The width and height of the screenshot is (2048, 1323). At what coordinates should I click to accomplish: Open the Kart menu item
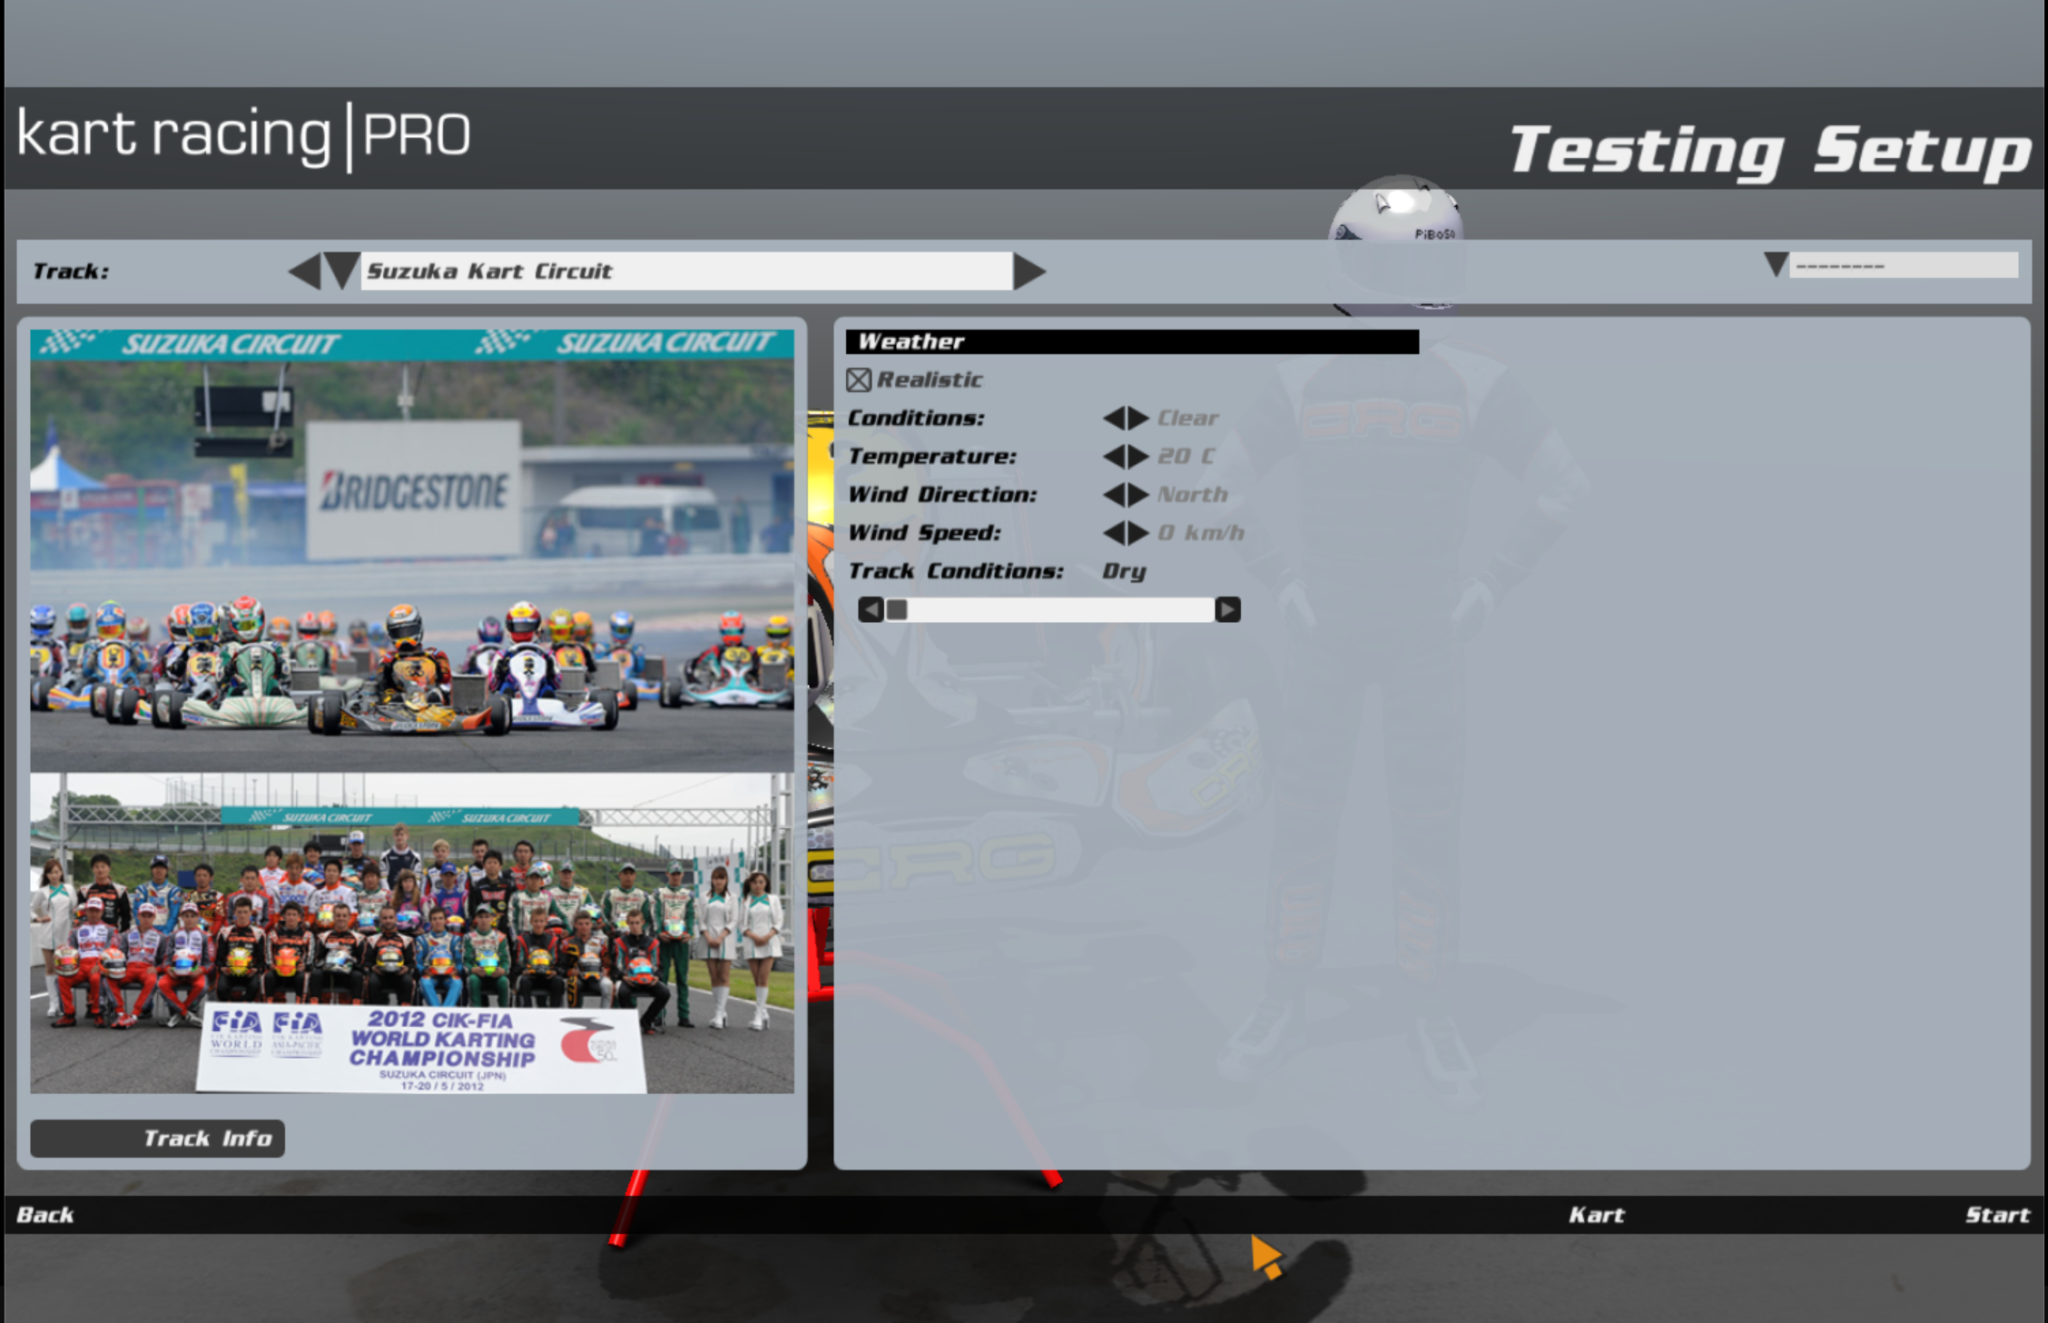pos(1596,1215)
